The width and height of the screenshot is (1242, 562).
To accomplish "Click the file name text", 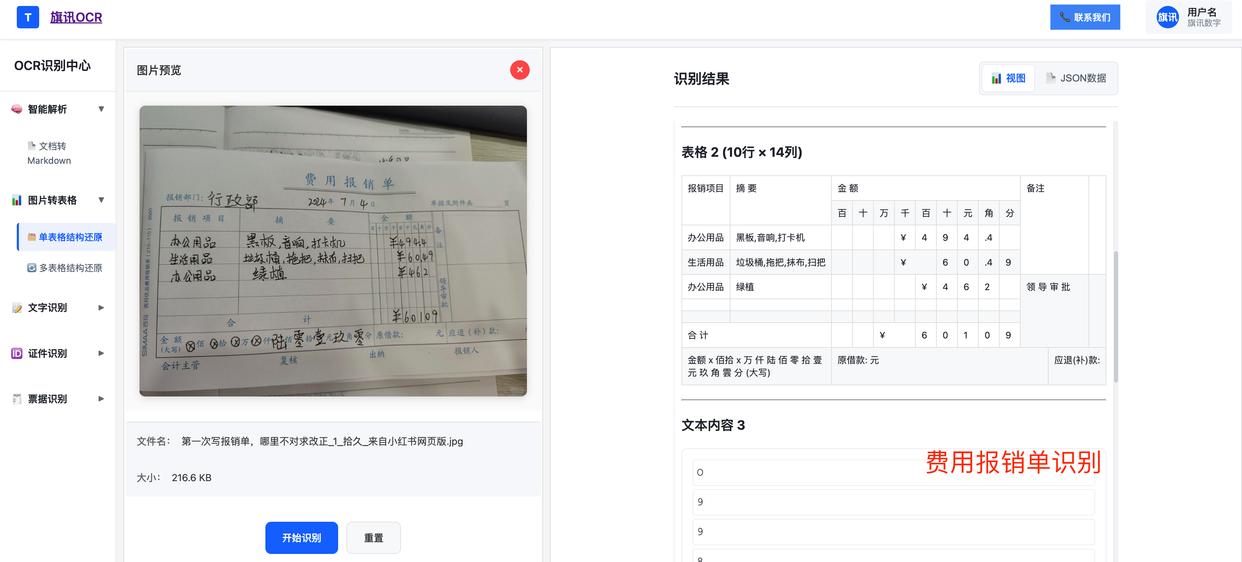I will point(322,441).
